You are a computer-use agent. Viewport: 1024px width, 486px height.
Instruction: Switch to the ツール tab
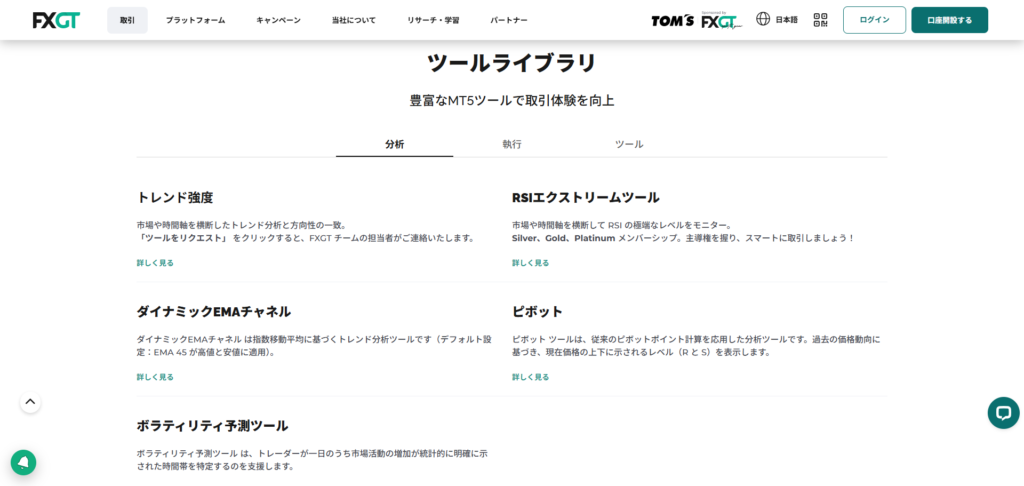[629, 144]
